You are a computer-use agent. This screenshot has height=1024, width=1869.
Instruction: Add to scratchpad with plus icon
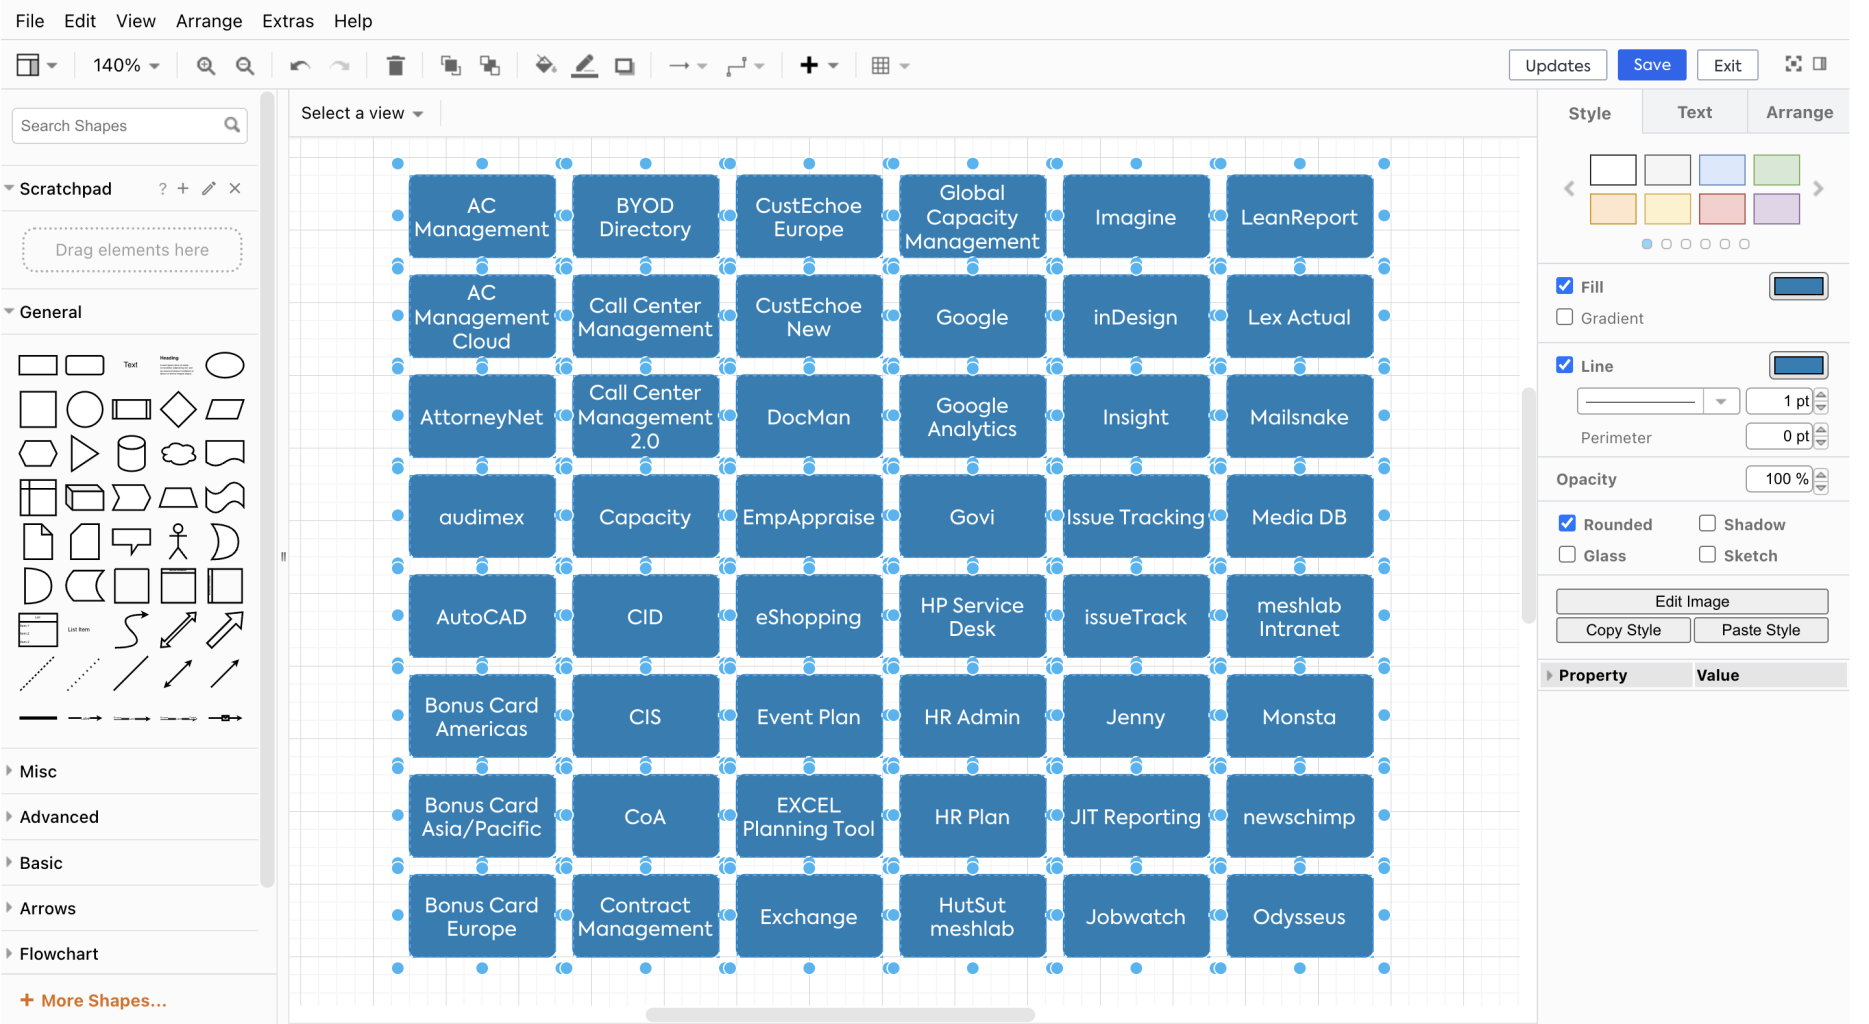click(x=183, y=188)
